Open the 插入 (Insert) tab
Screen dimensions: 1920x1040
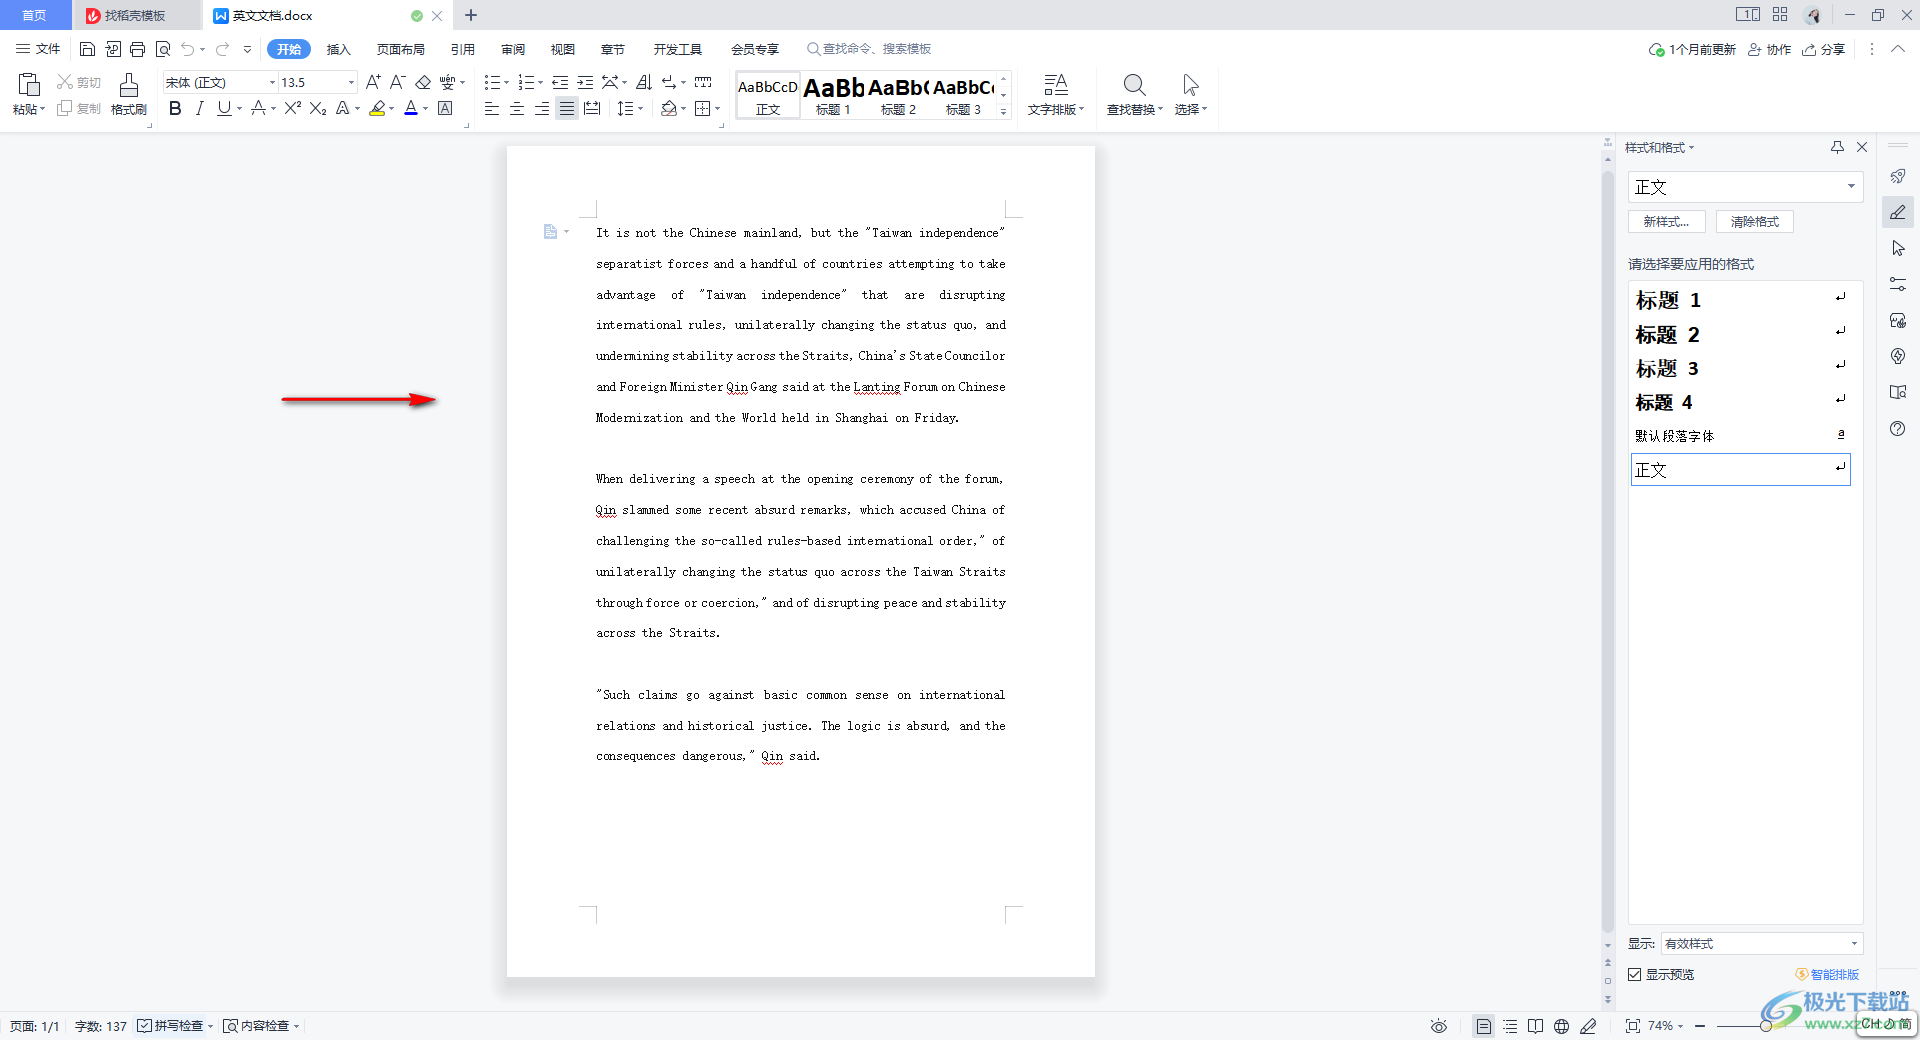pyautogui.click(x=338, y=49)
